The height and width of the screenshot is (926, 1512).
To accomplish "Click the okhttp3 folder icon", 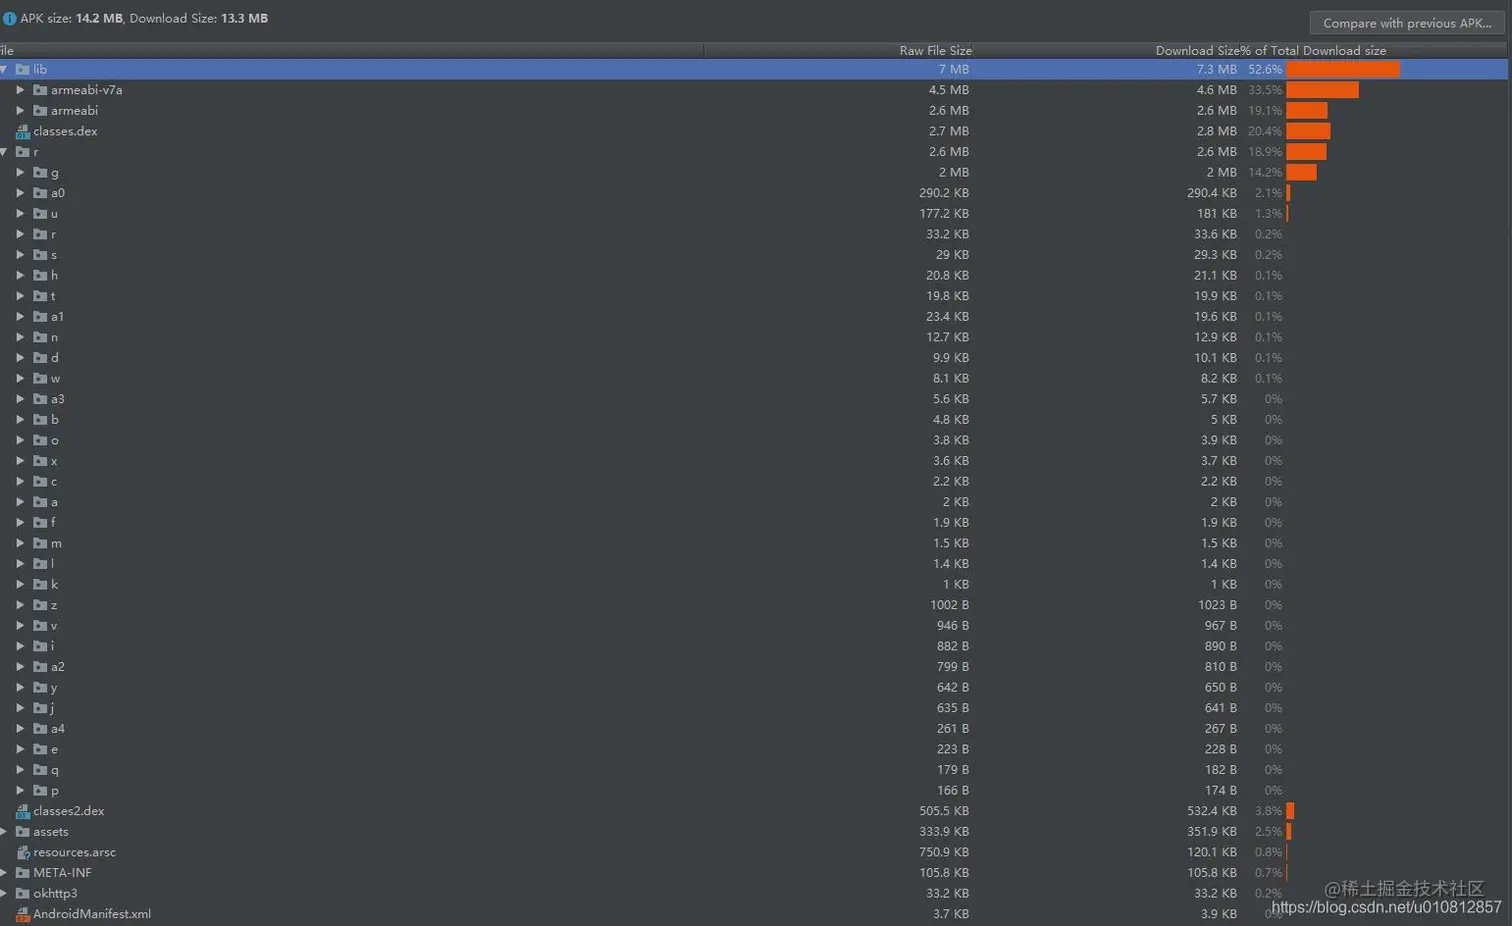I will [22, 893].
